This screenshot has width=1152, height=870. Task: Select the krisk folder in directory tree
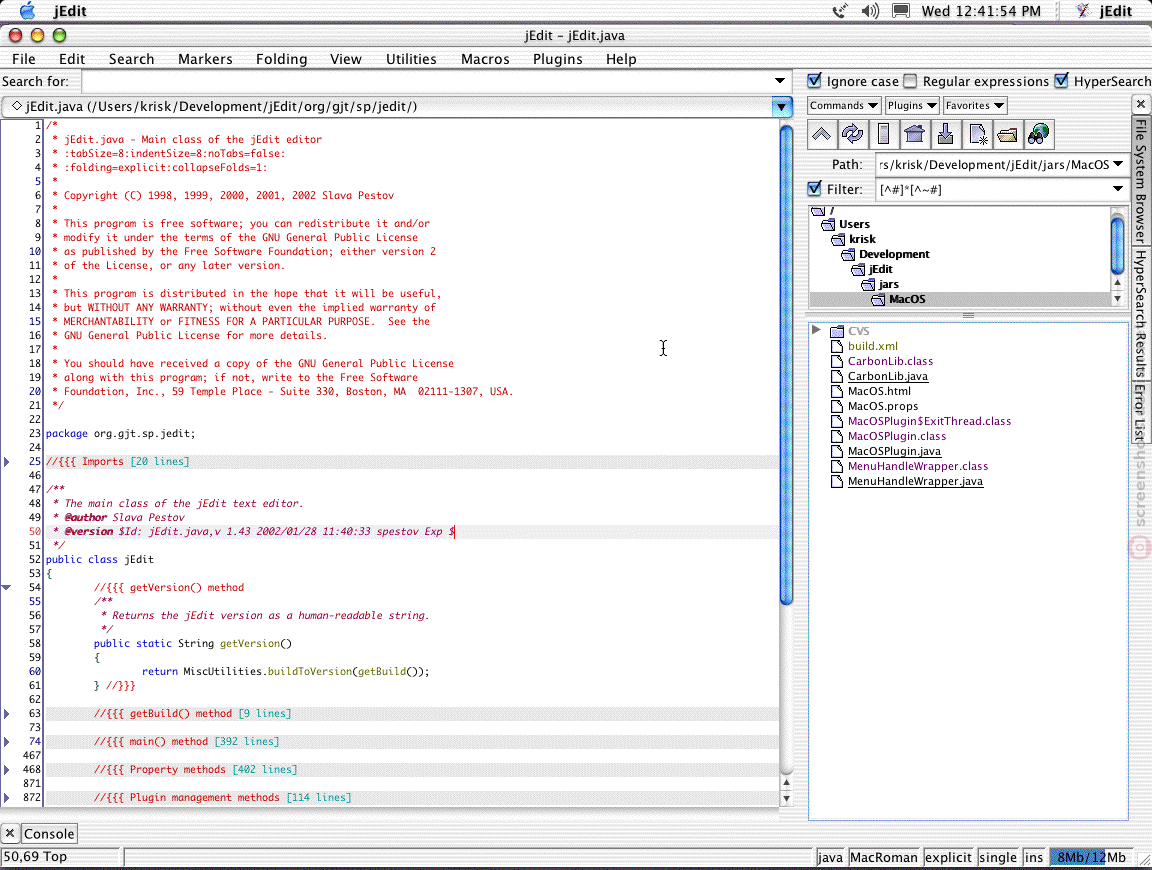(x=862, y=239)
